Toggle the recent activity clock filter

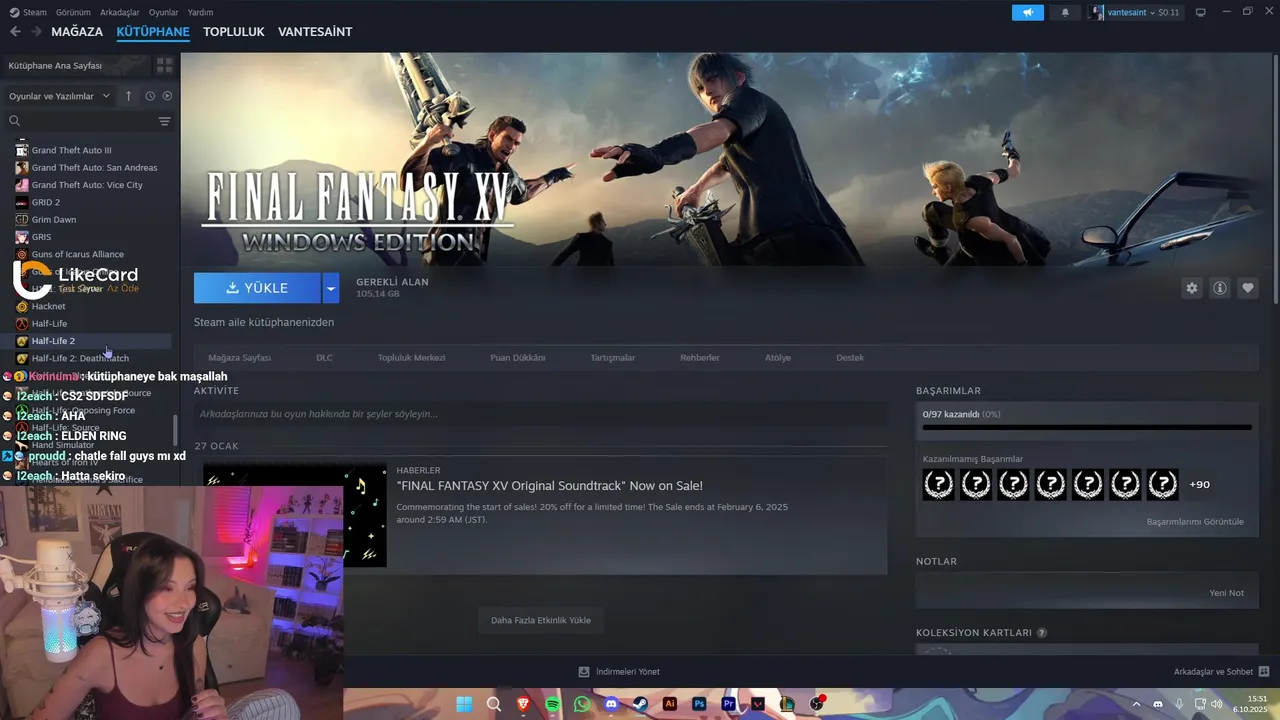[x=150, y=96]
